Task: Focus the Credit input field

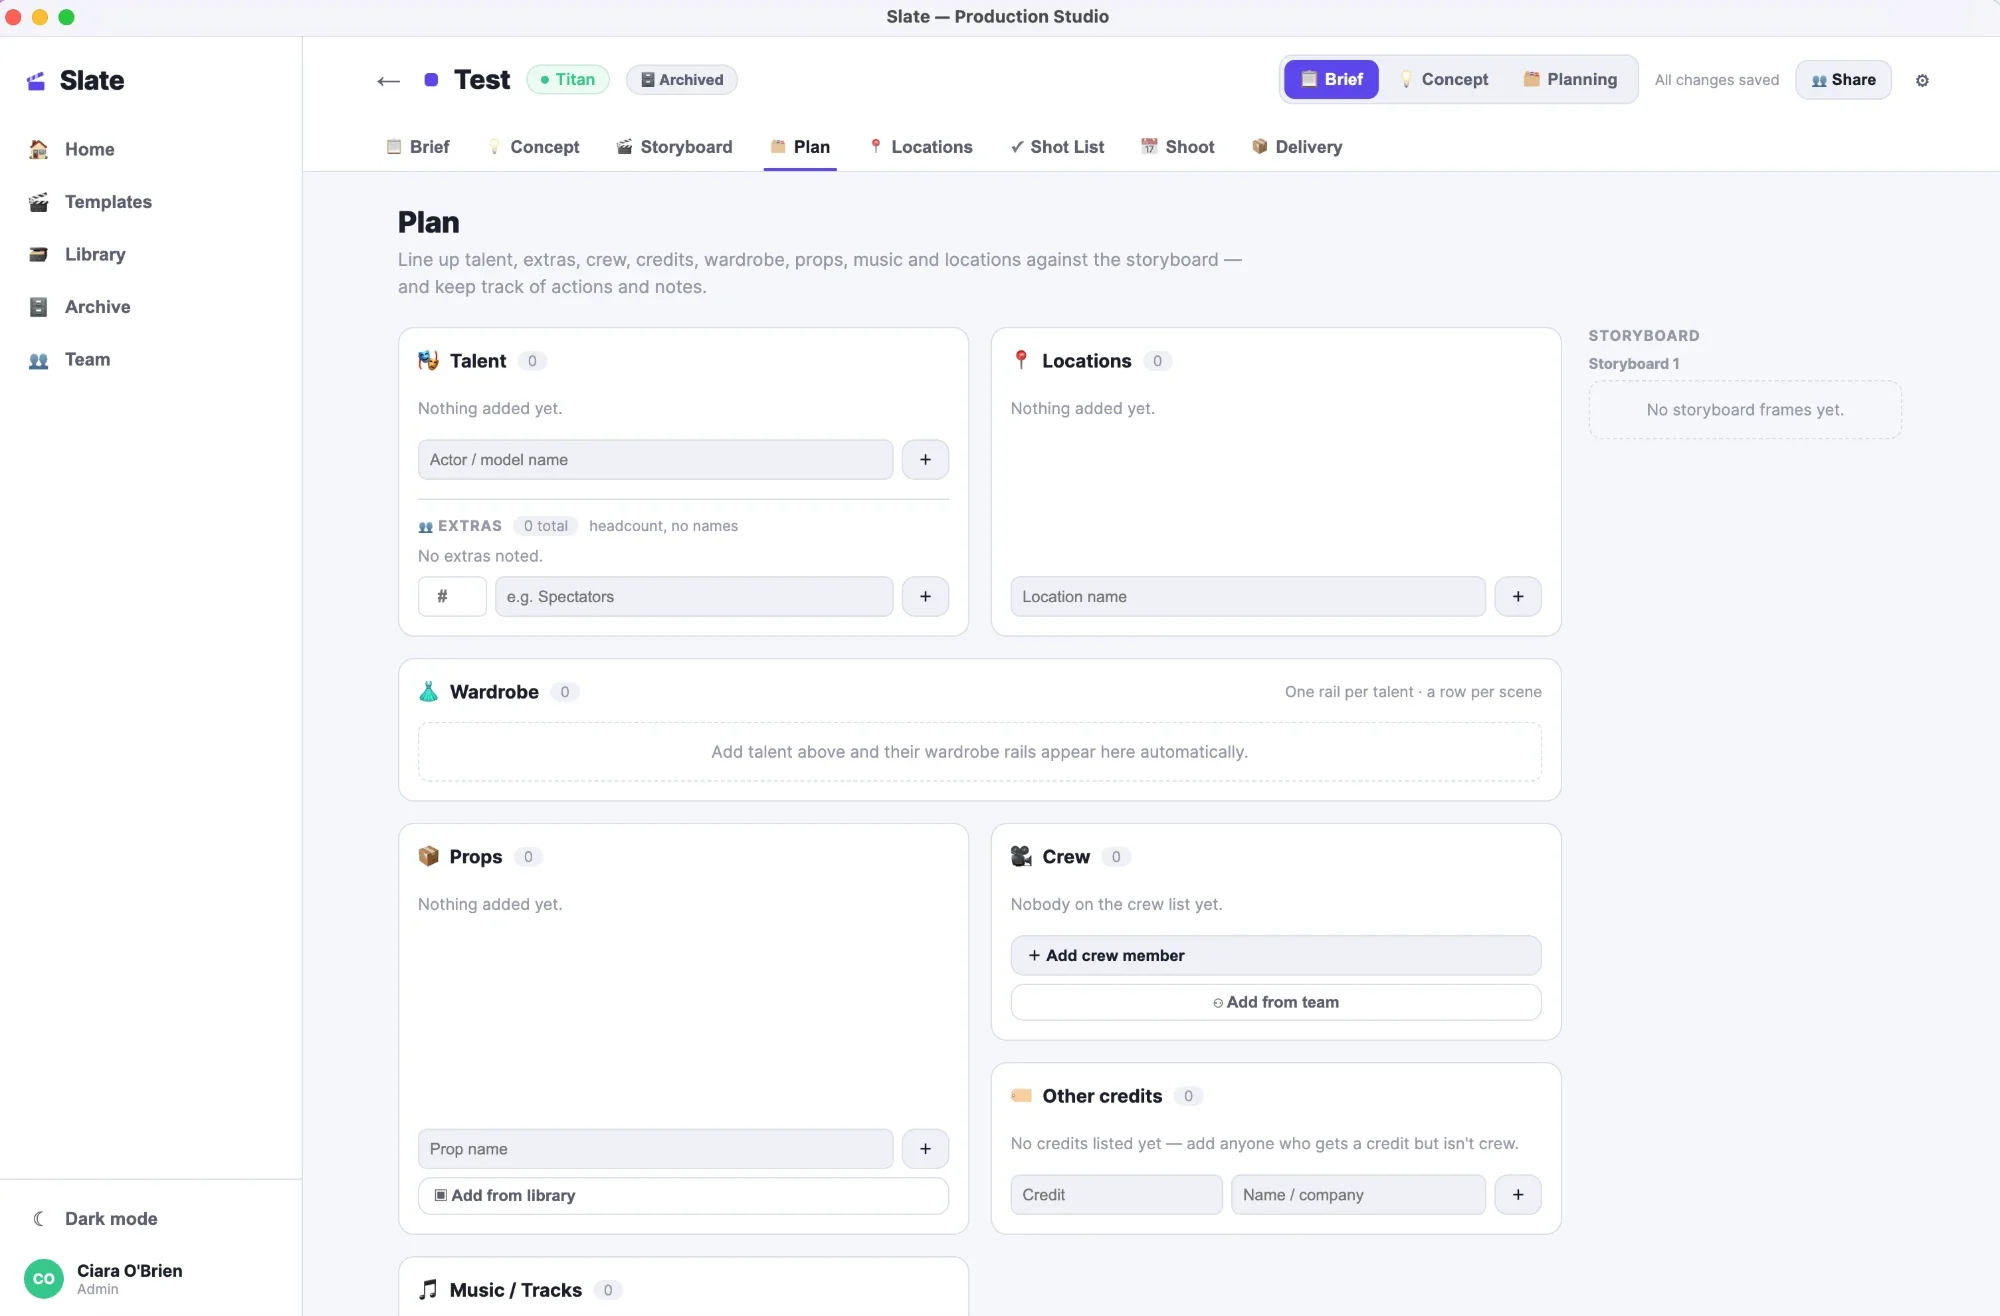Action: pos(1116,1195)
